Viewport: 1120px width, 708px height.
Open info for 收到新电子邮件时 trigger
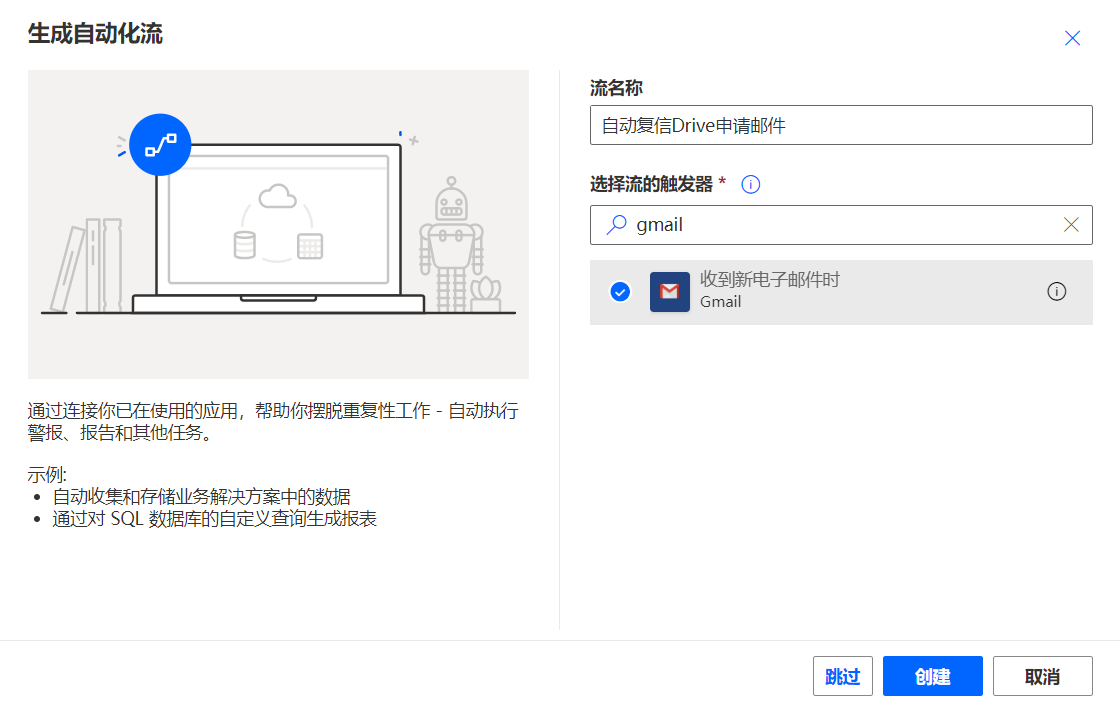pos(1056,291)
